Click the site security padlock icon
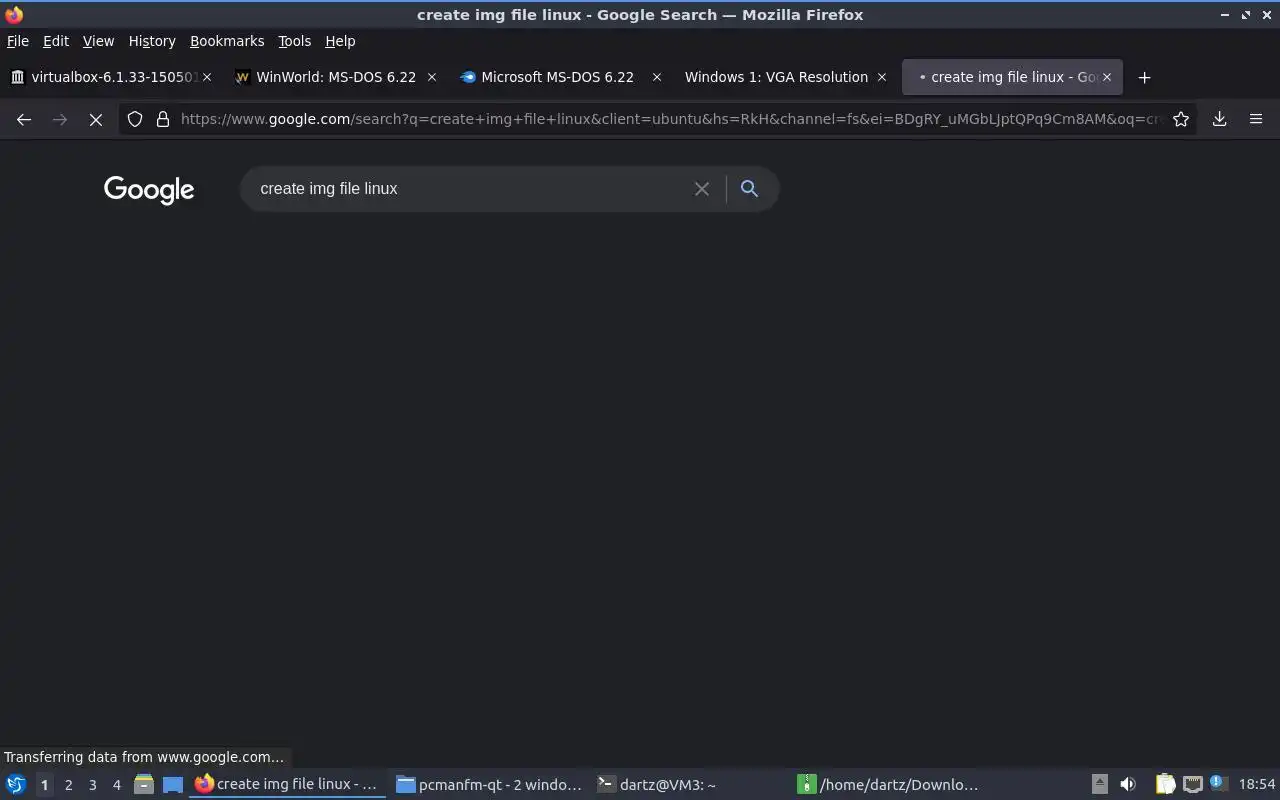The image size is (1280, 800). click(x=163, y=119)
